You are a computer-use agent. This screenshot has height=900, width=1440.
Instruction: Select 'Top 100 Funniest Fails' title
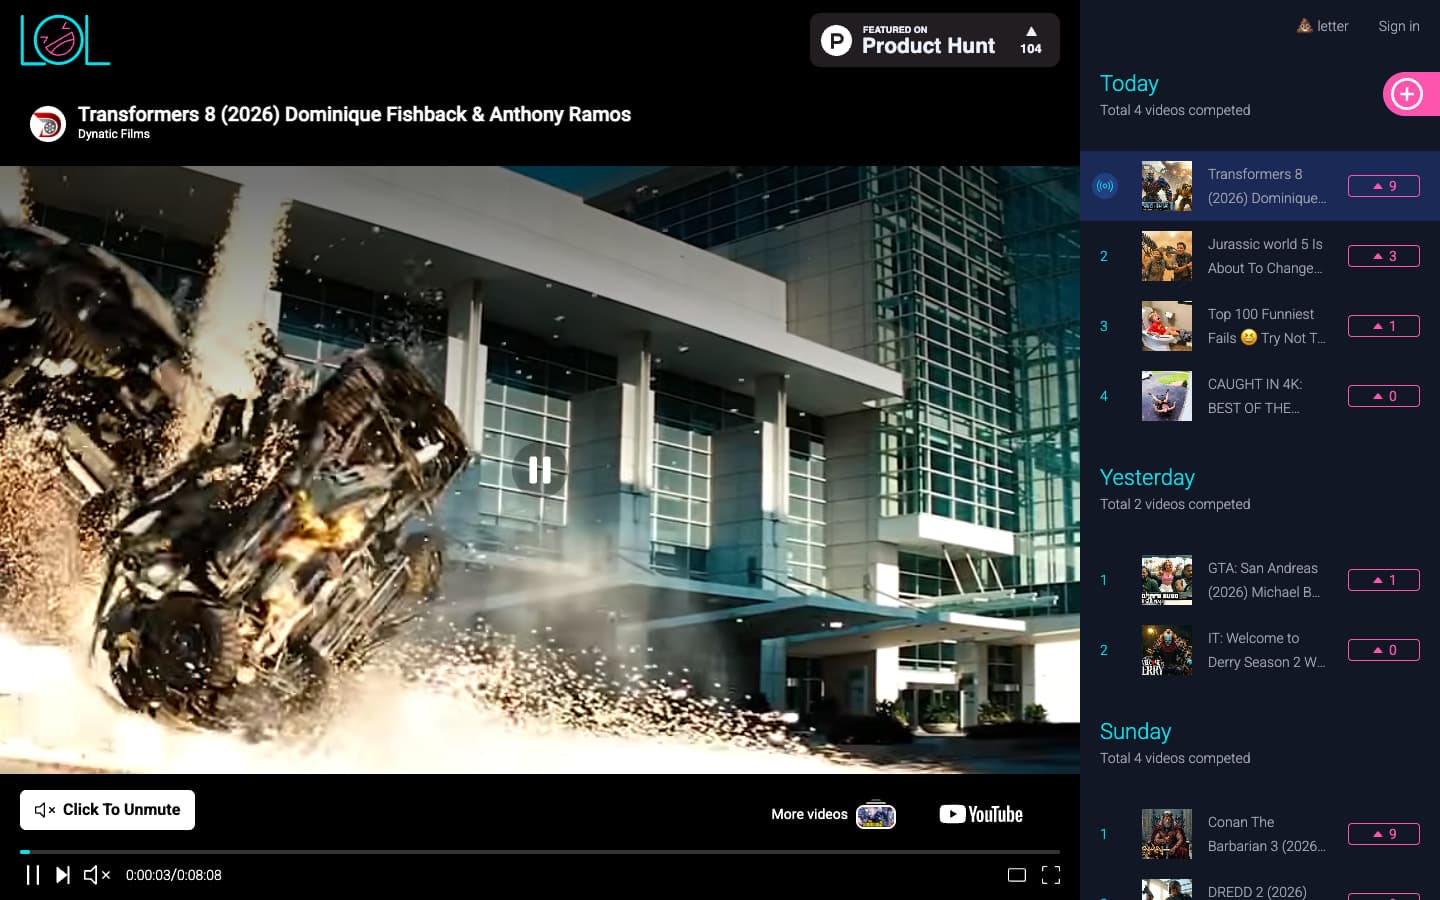(x=1267, y=326)
